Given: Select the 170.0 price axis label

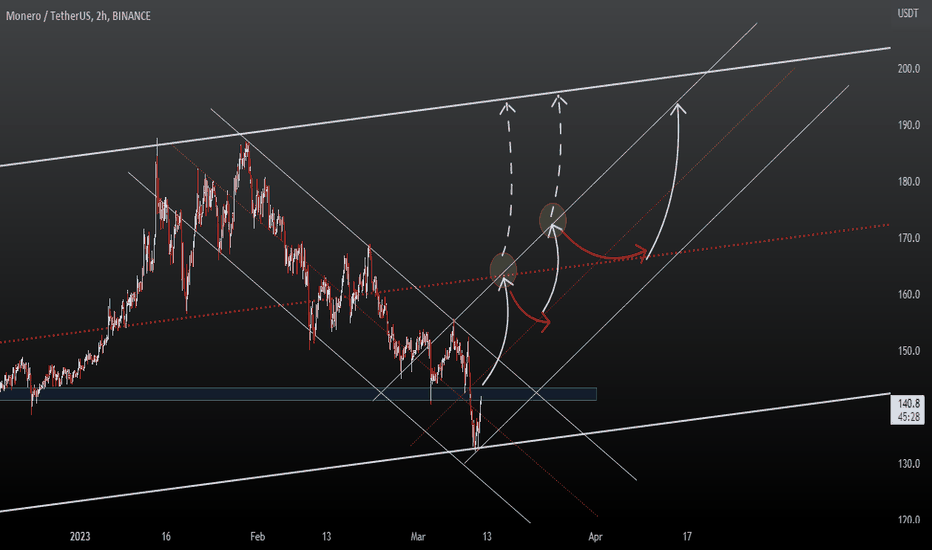Looking at the screenshot, I should [909, 238].
